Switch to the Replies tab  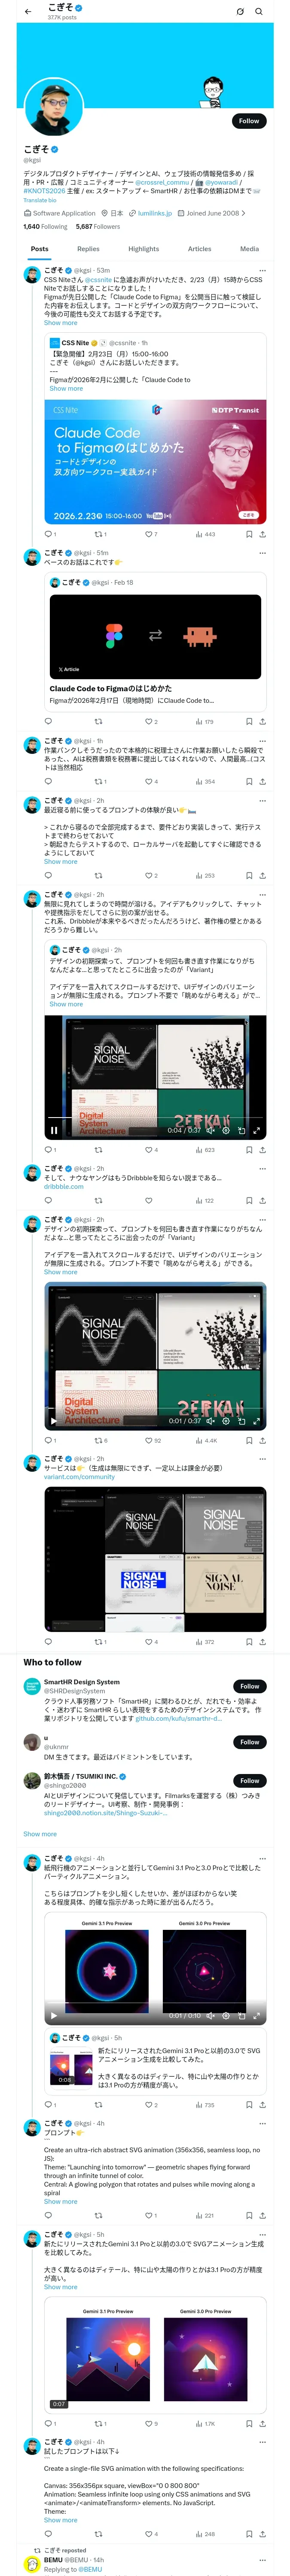click(88, 249)
